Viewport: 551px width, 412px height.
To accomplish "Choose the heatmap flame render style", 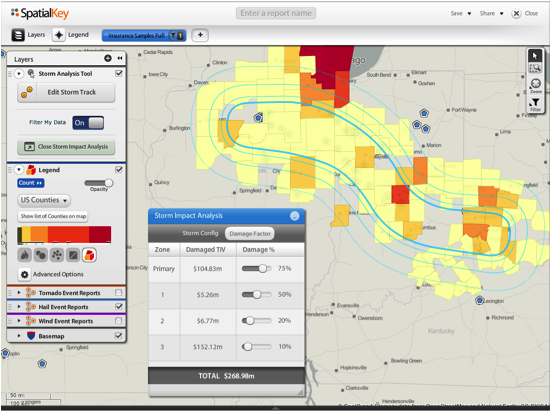I will point(25,255).
